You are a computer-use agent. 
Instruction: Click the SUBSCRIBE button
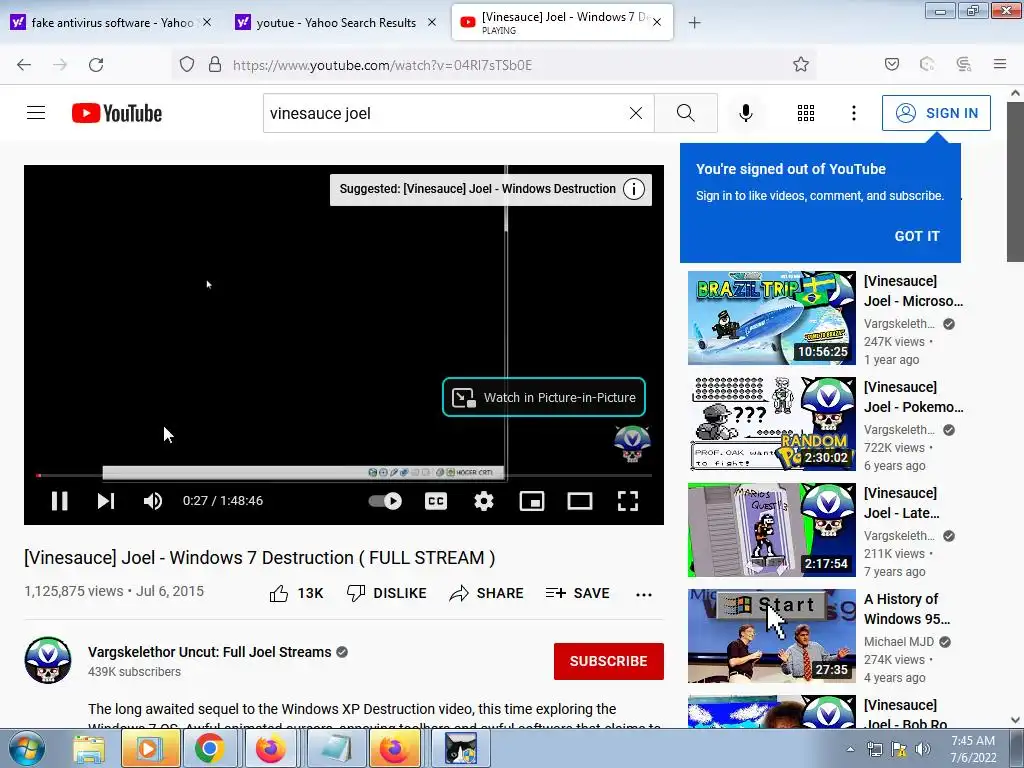point(609,661)
